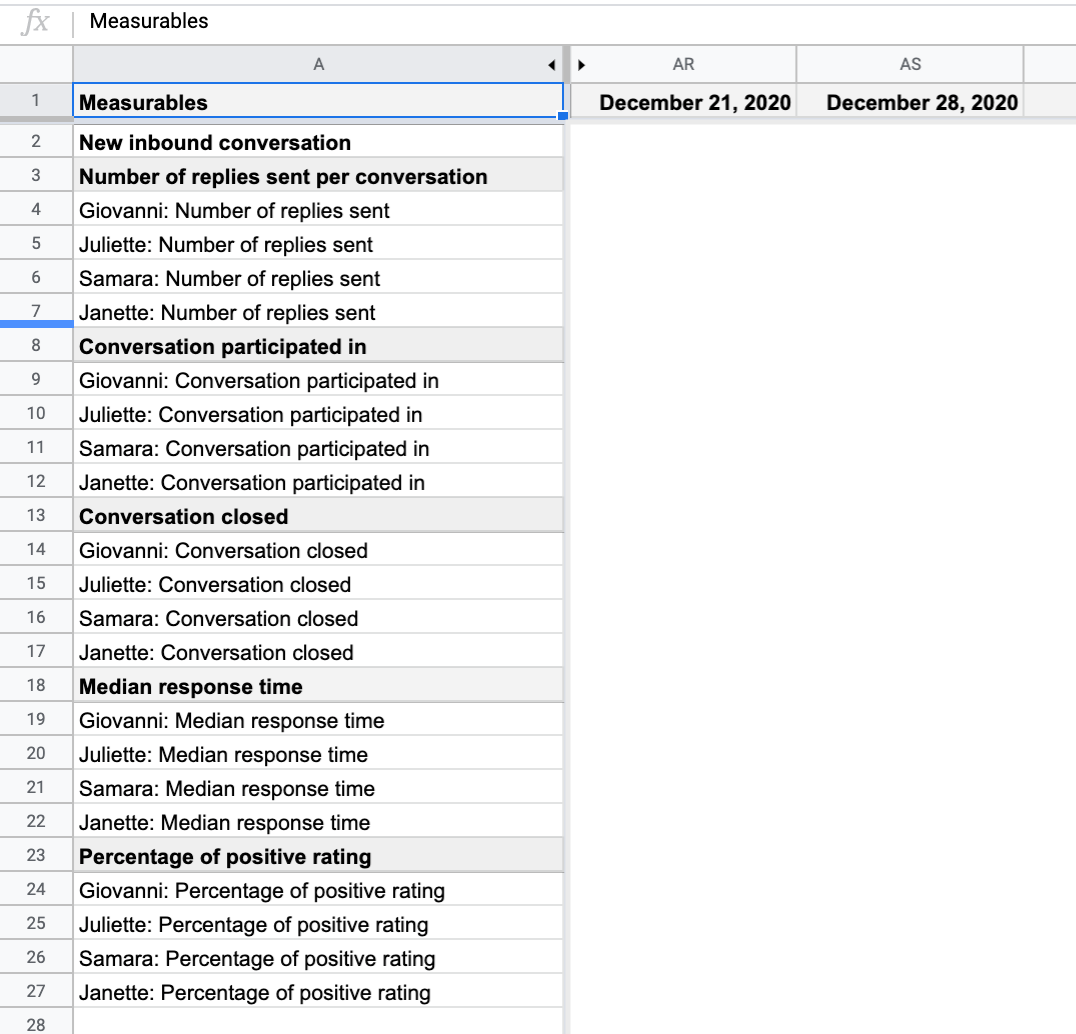Viewport: 1076px width, 1034px height.
Task: Select the December 21, 2020 cell
Action: pyautogui.click(x=683, y=102)
